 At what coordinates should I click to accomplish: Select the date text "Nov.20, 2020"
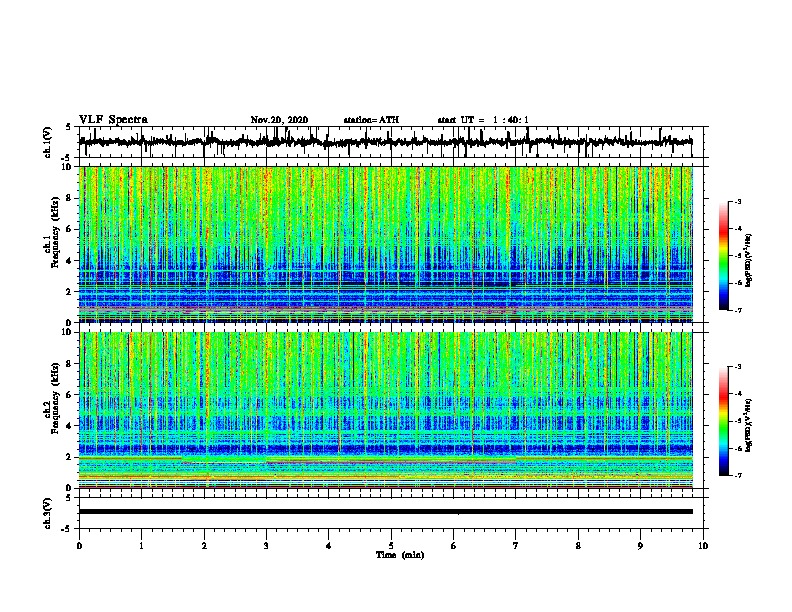(279, 120)
